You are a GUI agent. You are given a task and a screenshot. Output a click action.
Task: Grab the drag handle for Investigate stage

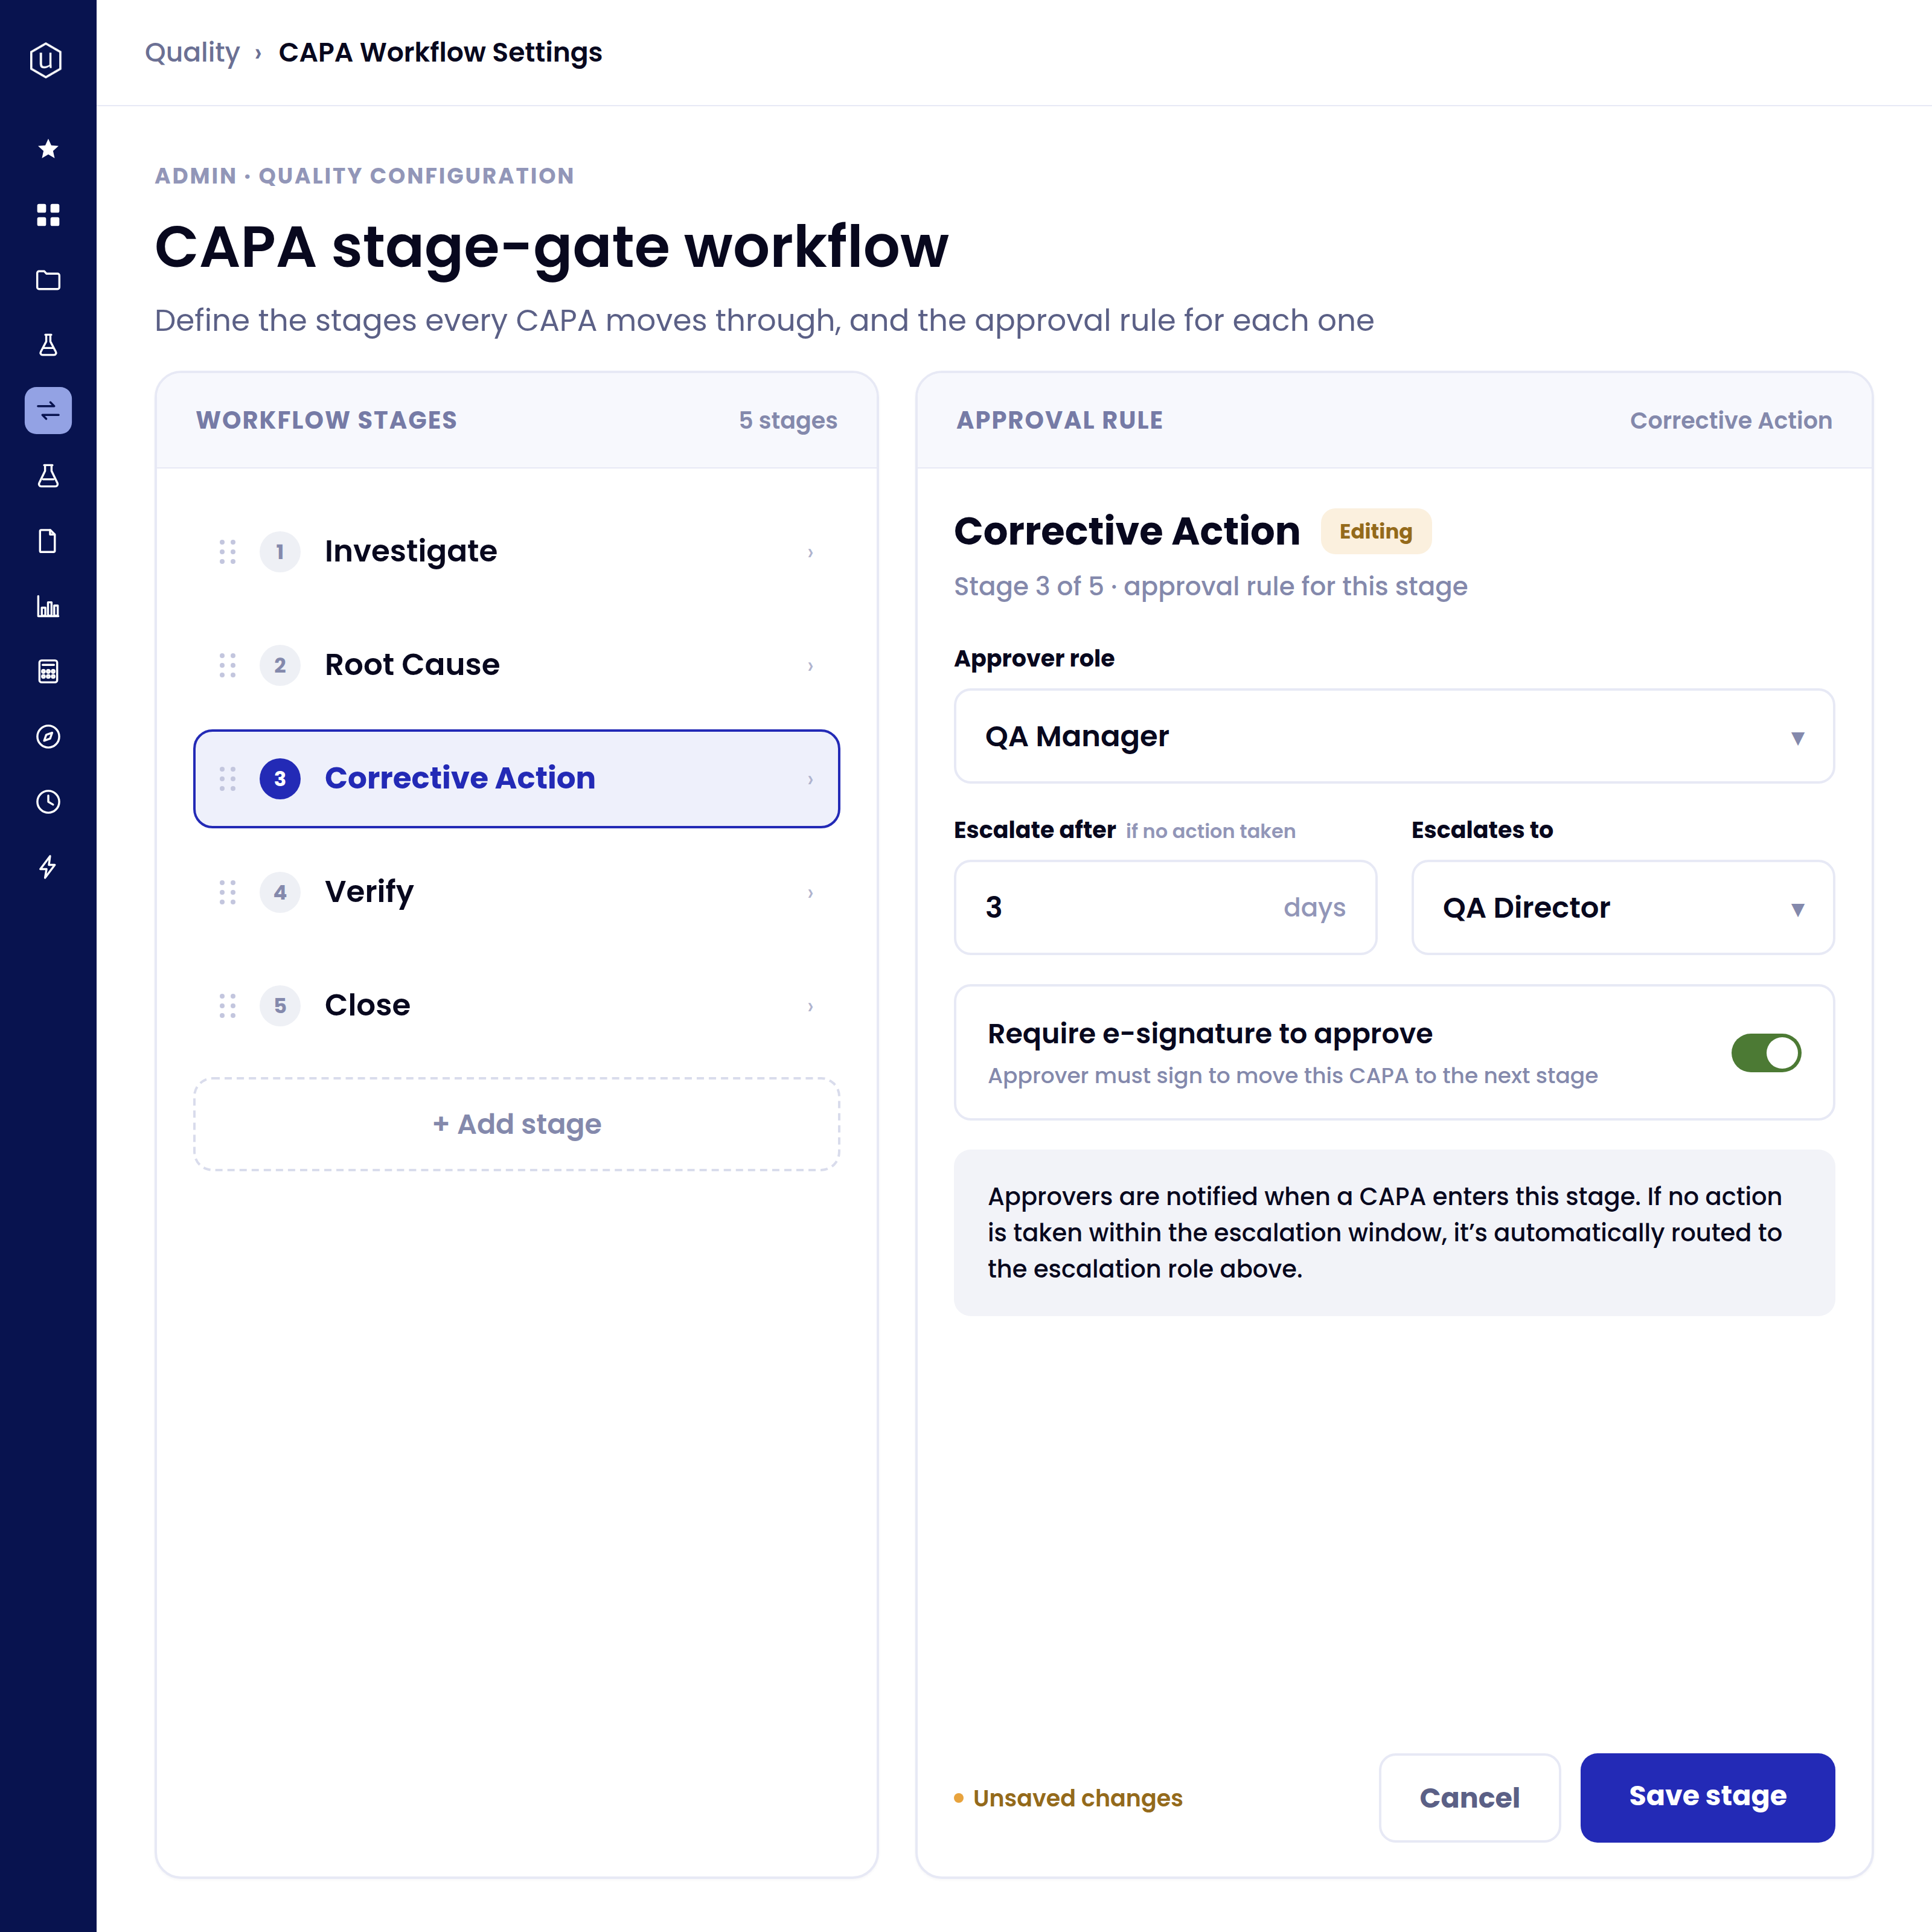click(x=227, y=552)
